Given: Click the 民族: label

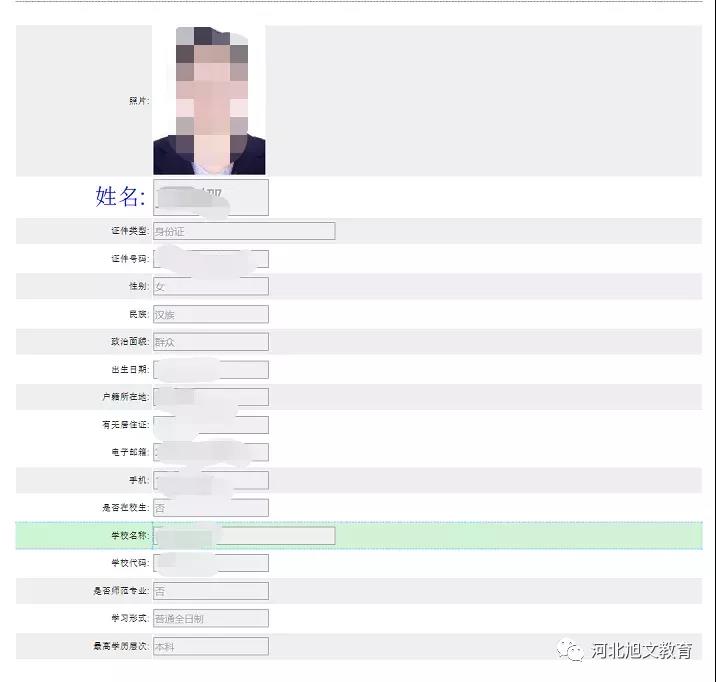Looking at the screenshot, I should click(139, 314).
